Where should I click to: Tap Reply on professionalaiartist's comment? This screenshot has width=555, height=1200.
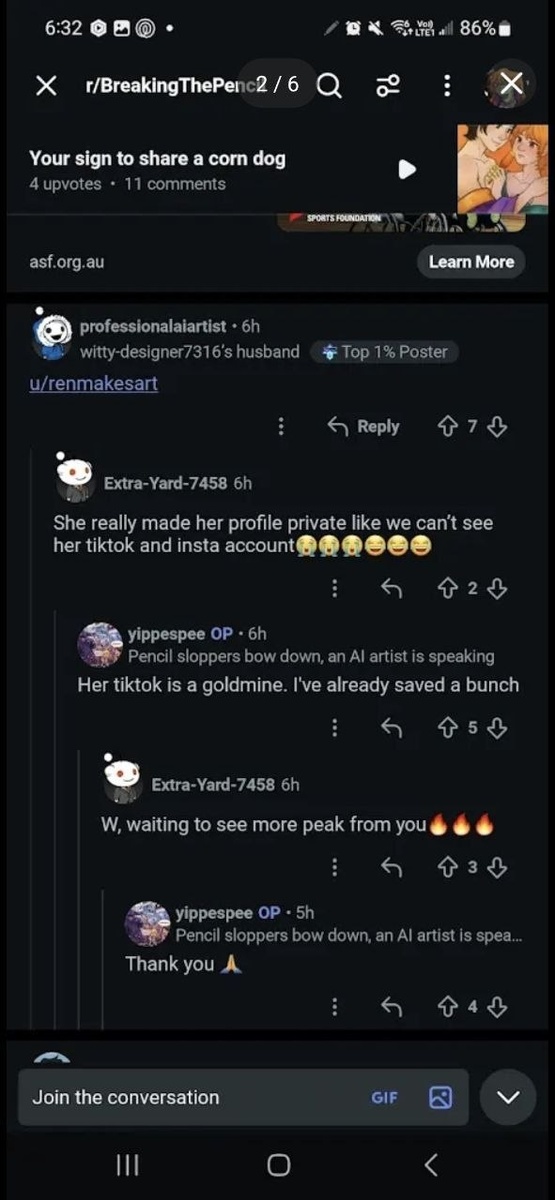pos(364,427)
